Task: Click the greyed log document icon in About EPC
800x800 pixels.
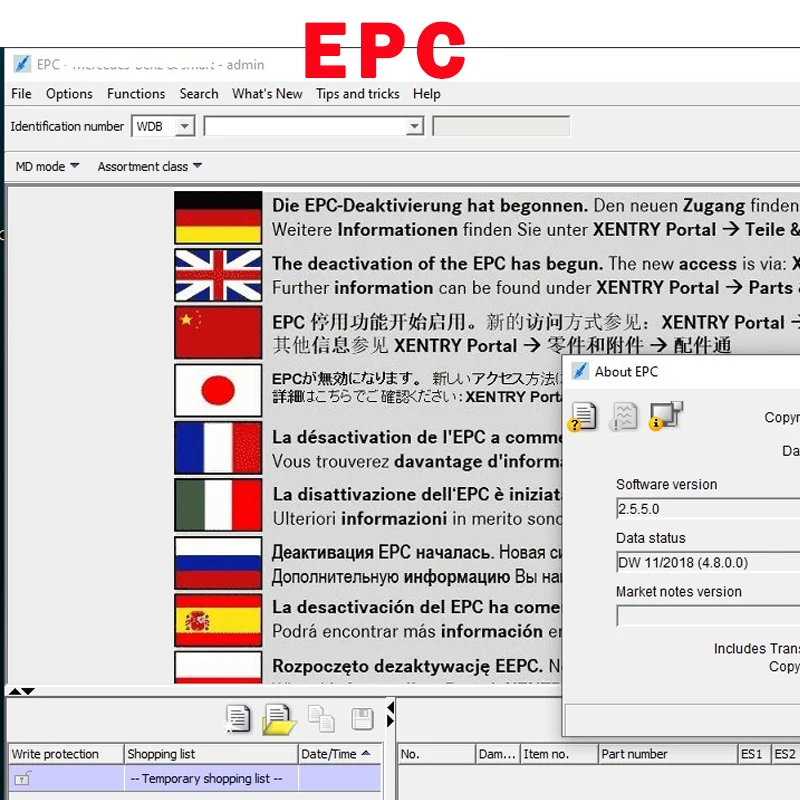Action: [623, 417]
